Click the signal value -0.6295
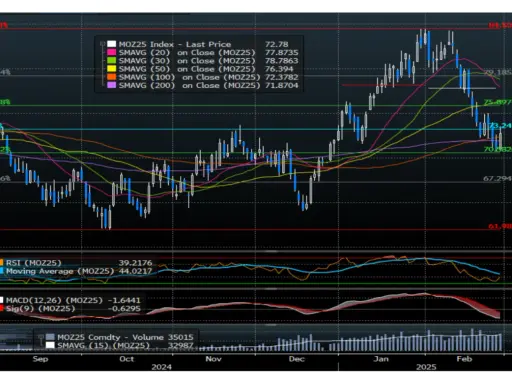The image size is (512, 384). click(124, 308)
